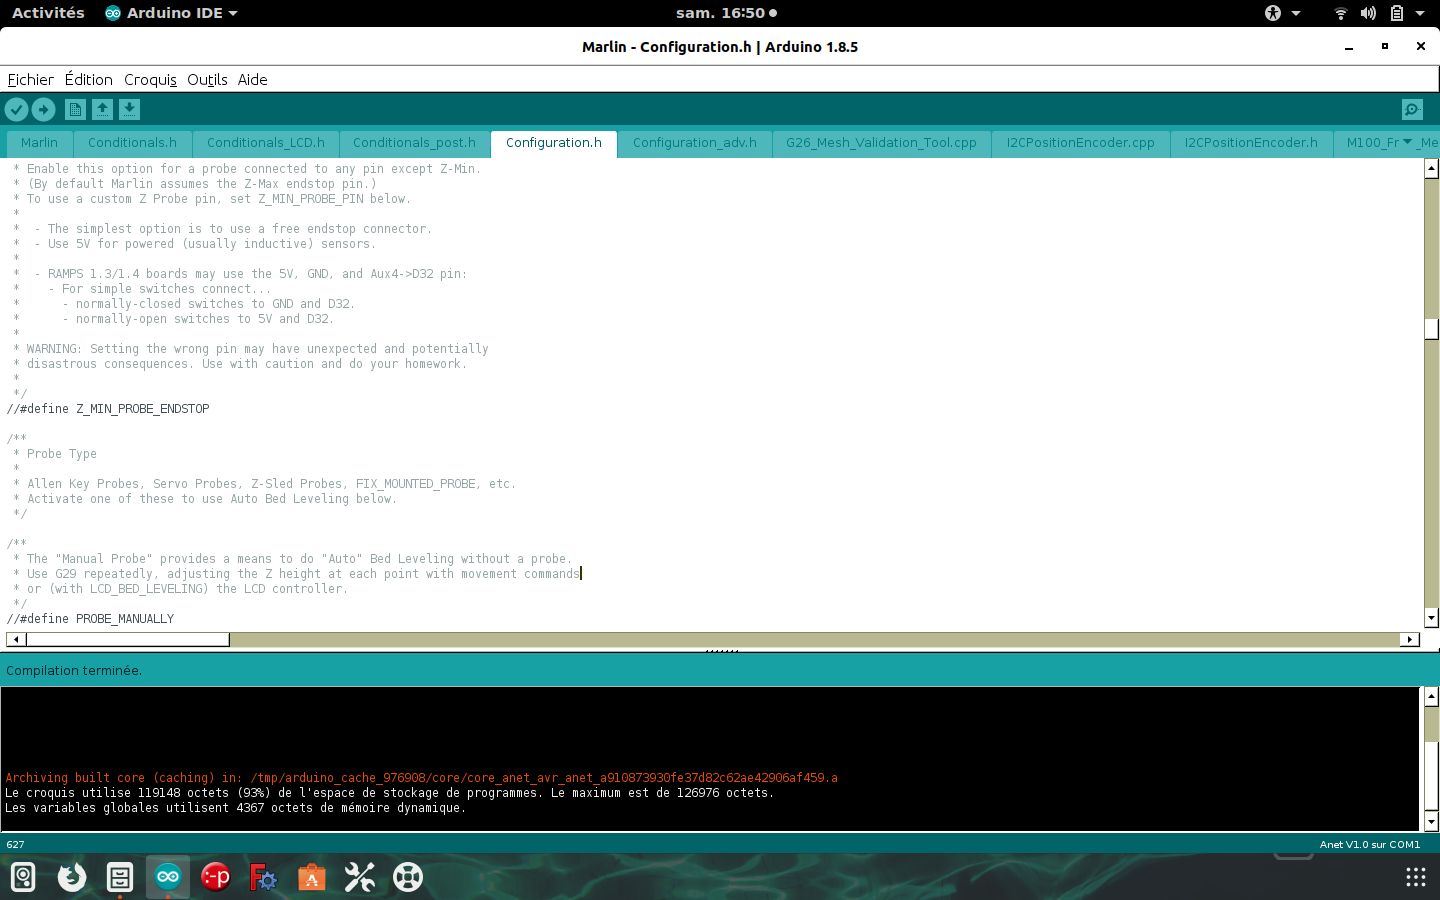The width and height of the screenshot is (1440, 900).
Task: Click the editor vertical scrollbar thumb
Action: point(1431,329)
